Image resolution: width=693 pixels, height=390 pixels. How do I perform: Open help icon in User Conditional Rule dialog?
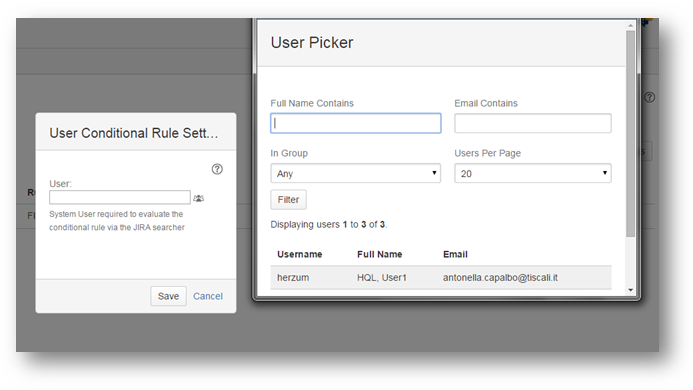tap(217, 169)
